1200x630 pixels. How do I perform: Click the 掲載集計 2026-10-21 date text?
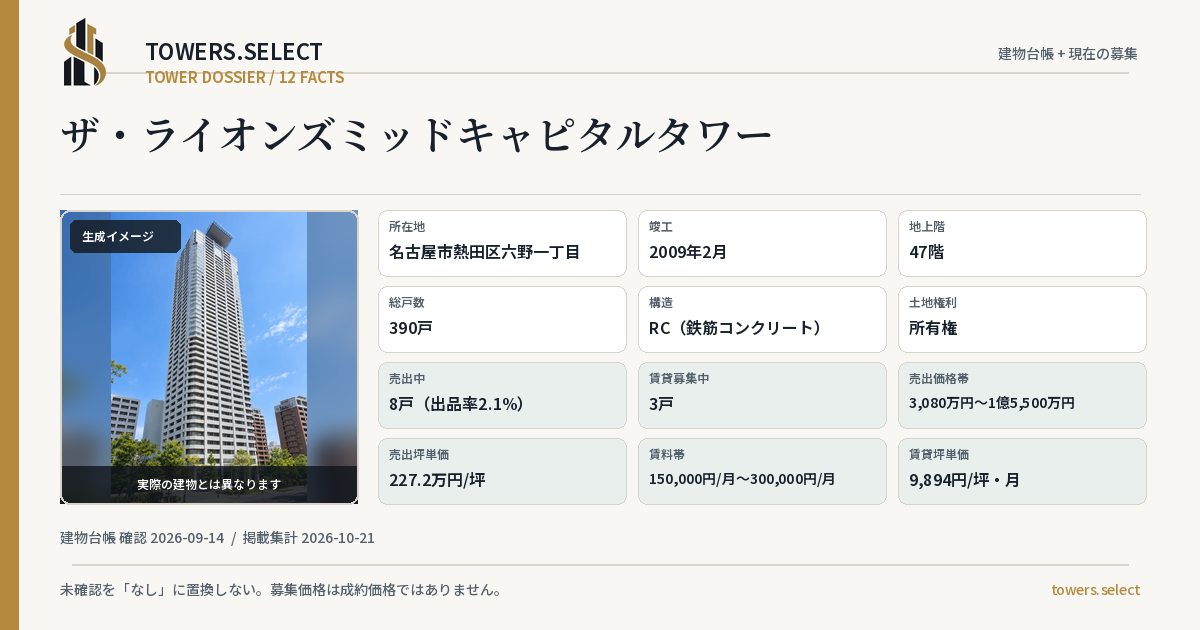309,538
